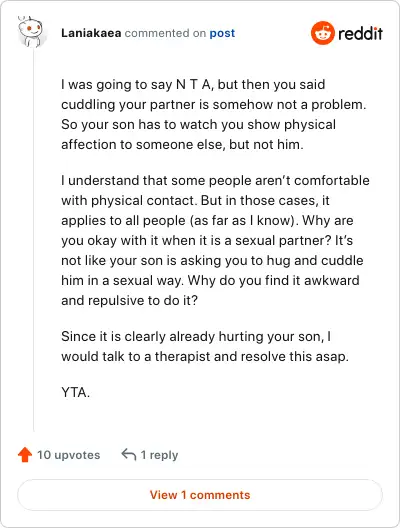Click the "reddit" wordmark text
Screen dimensions: 400x528
tap(360, 33)
